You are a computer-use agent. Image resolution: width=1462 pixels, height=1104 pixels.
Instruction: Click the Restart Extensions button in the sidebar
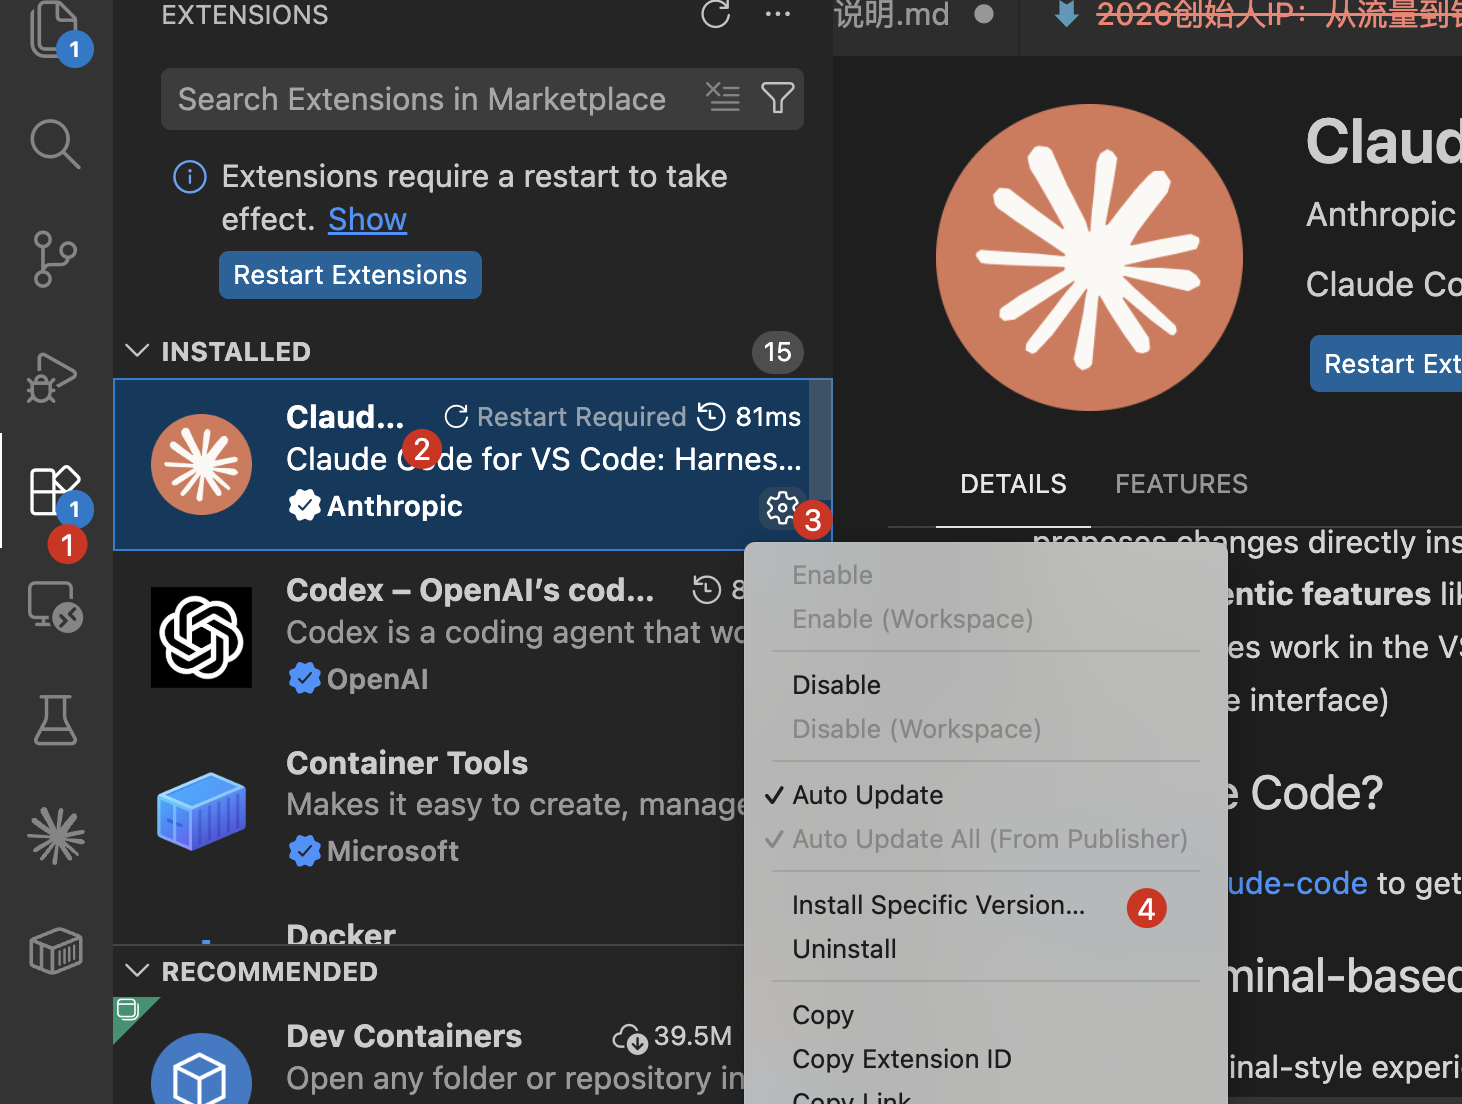point(350,275)
